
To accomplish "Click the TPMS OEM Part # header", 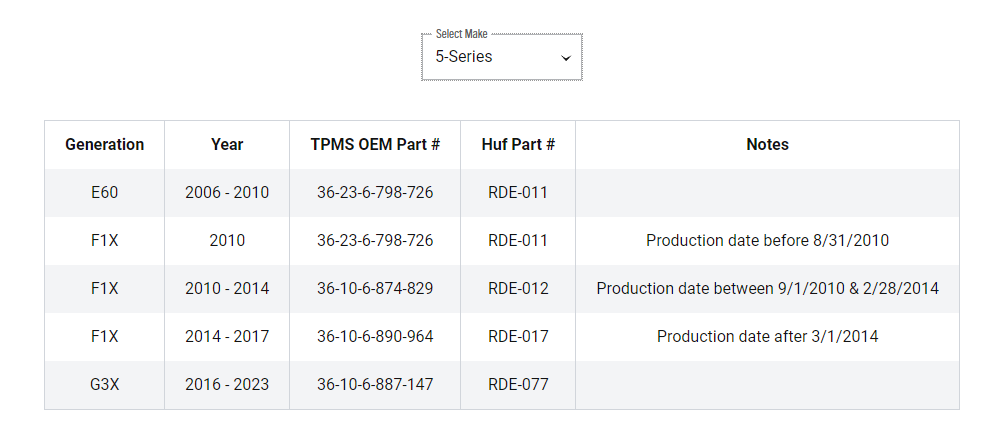I will [375, 145].
